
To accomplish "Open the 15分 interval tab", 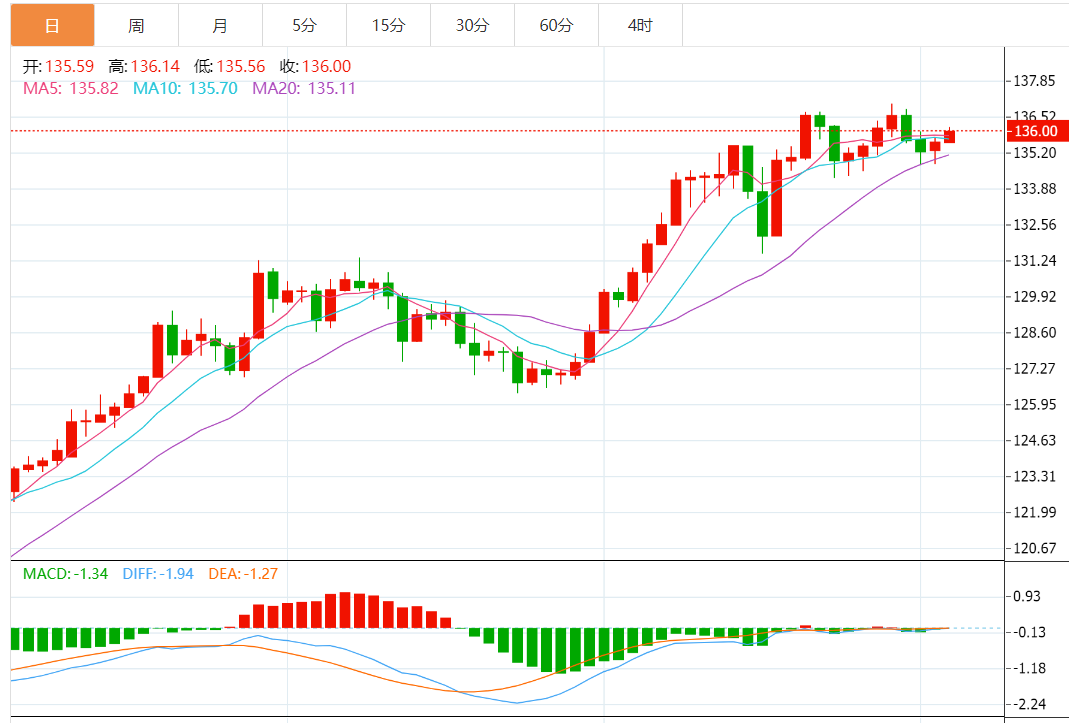I will (x=388, y=25).
